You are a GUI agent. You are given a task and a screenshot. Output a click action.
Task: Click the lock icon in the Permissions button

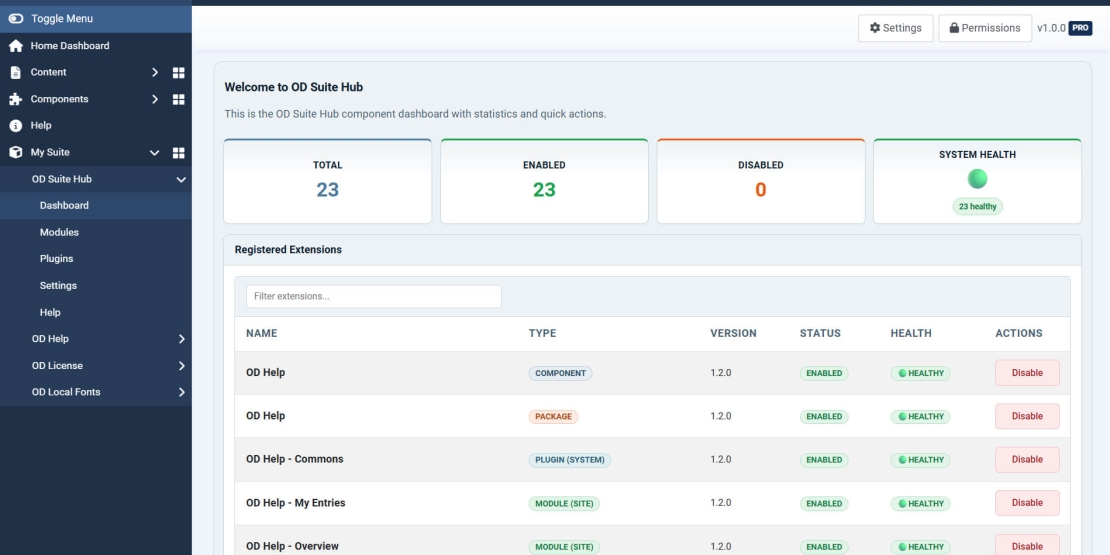pyautogui.click(x=954, y=28)
